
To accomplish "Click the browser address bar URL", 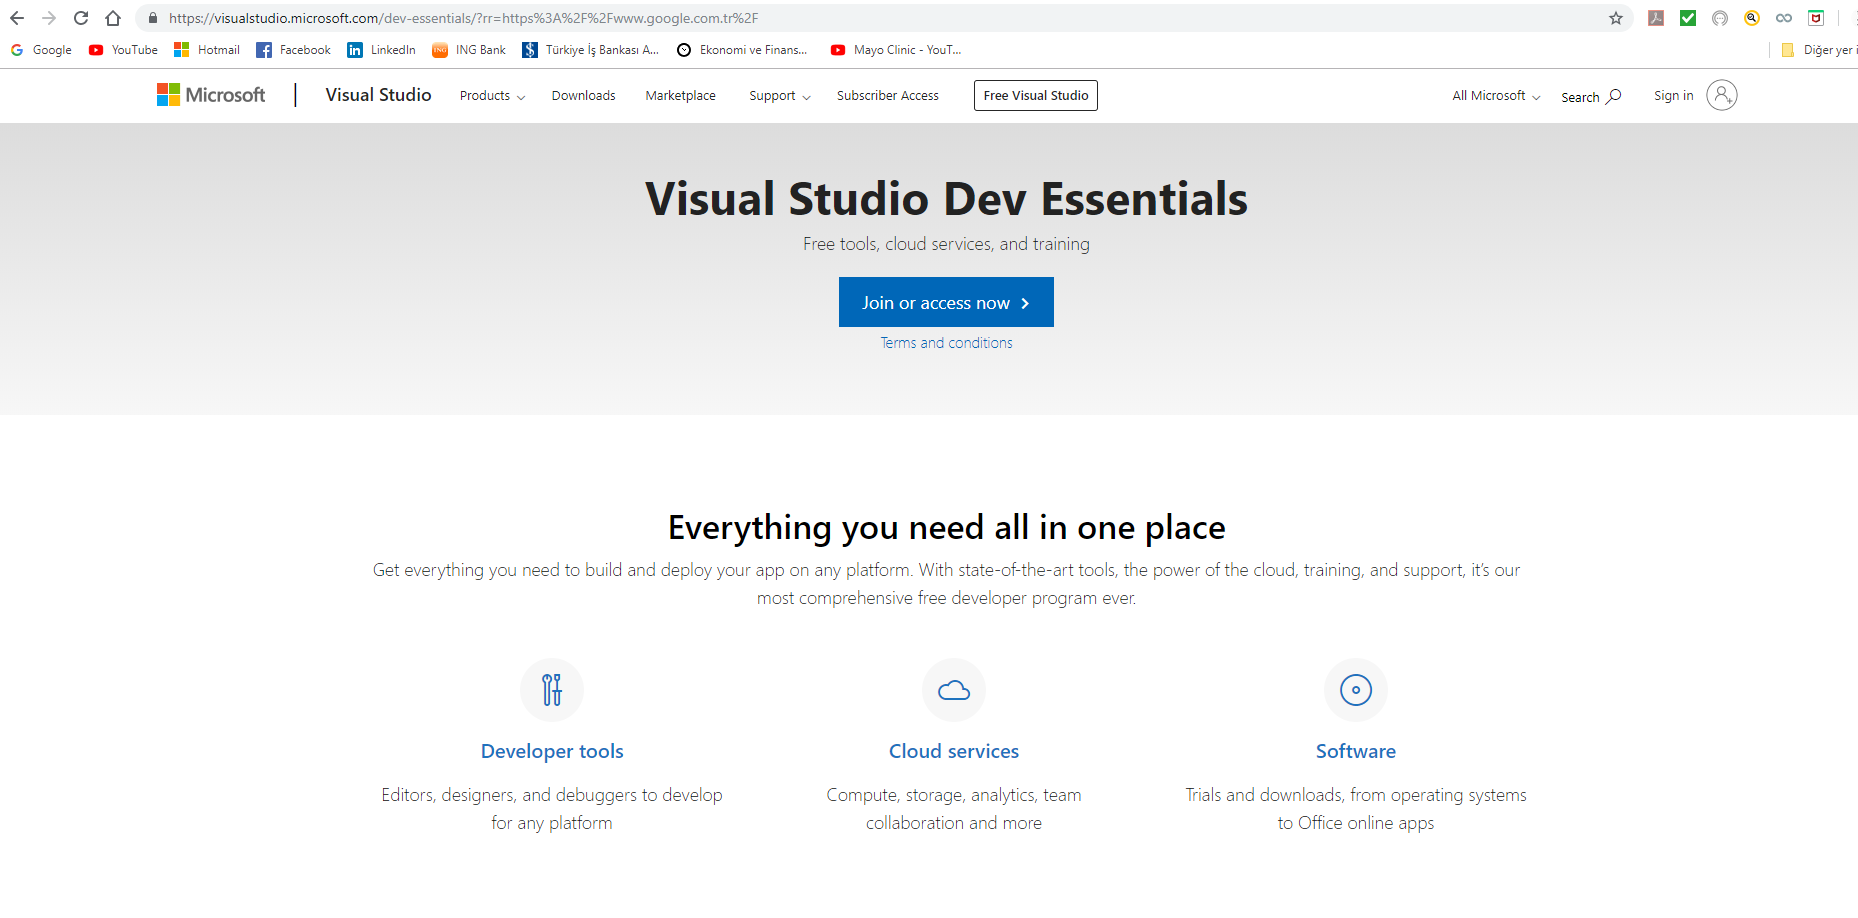I will (462, 18).
